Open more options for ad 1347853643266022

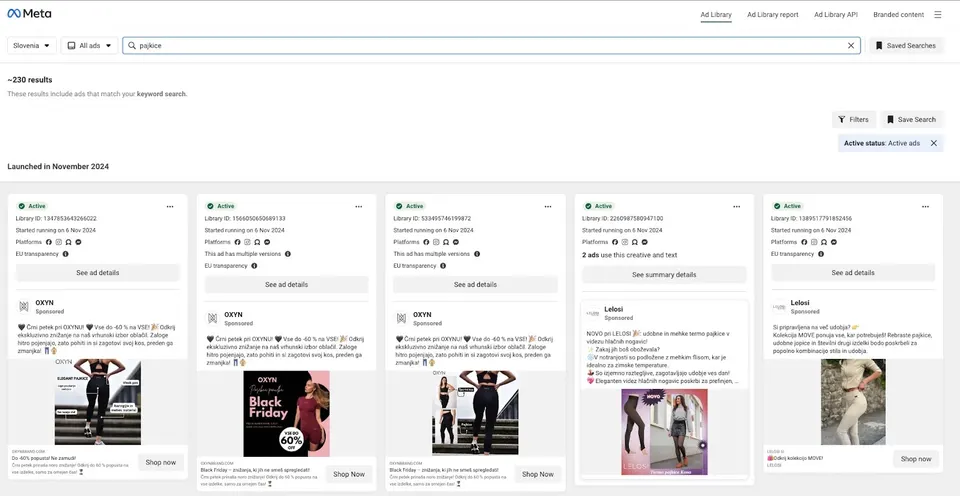click(170, 206)
